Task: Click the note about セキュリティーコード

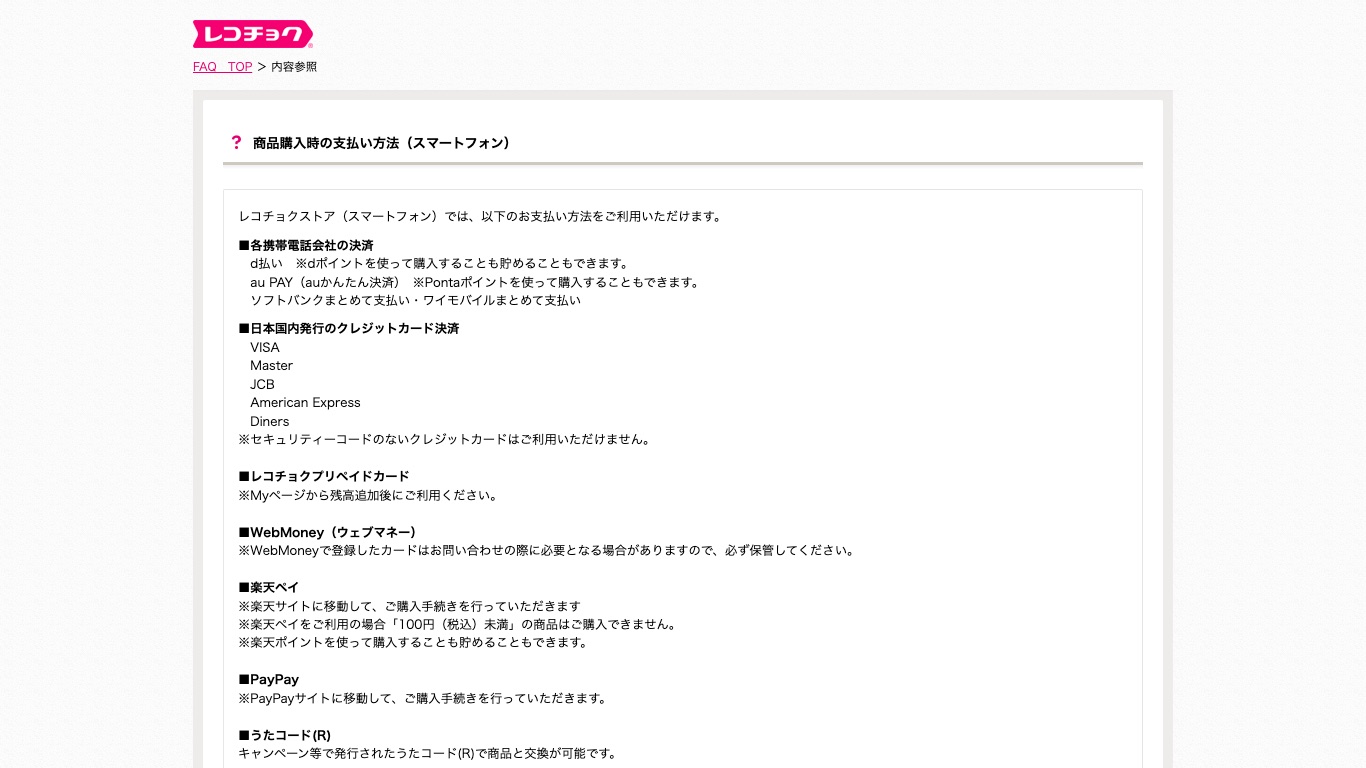Action: click(x=444, y=439)
